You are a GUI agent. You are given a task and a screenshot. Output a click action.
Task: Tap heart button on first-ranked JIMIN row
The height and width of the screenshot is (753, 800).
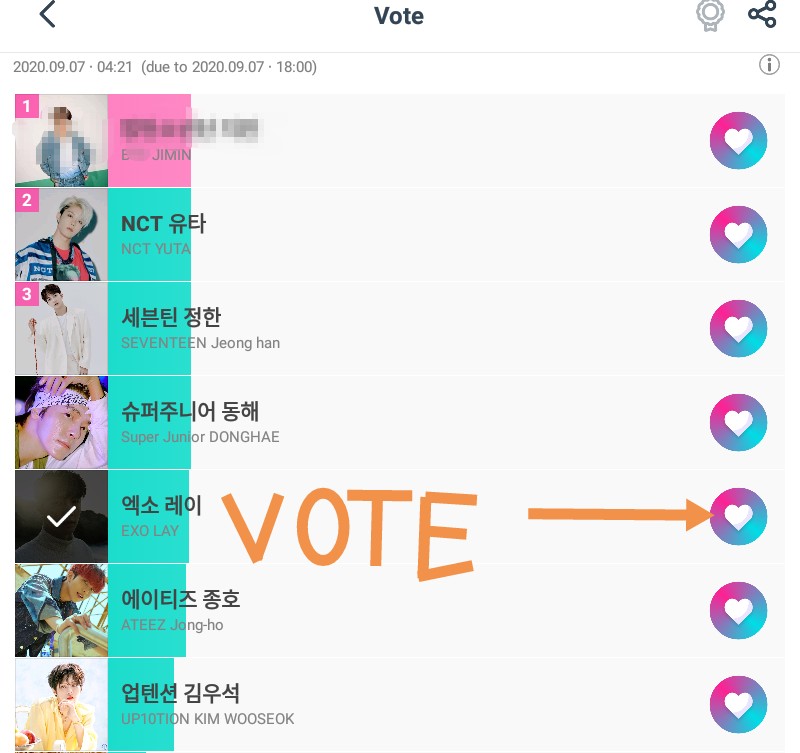pyautogui.click(x=738, y=140)
